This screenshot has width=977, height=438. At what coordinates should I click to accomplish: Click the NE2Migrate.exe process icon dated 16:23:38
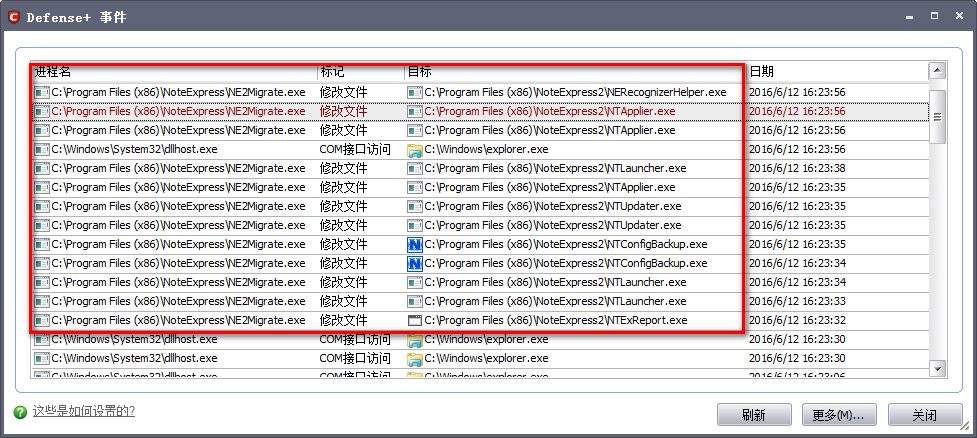pyautogui.click(x=42, y=168)
